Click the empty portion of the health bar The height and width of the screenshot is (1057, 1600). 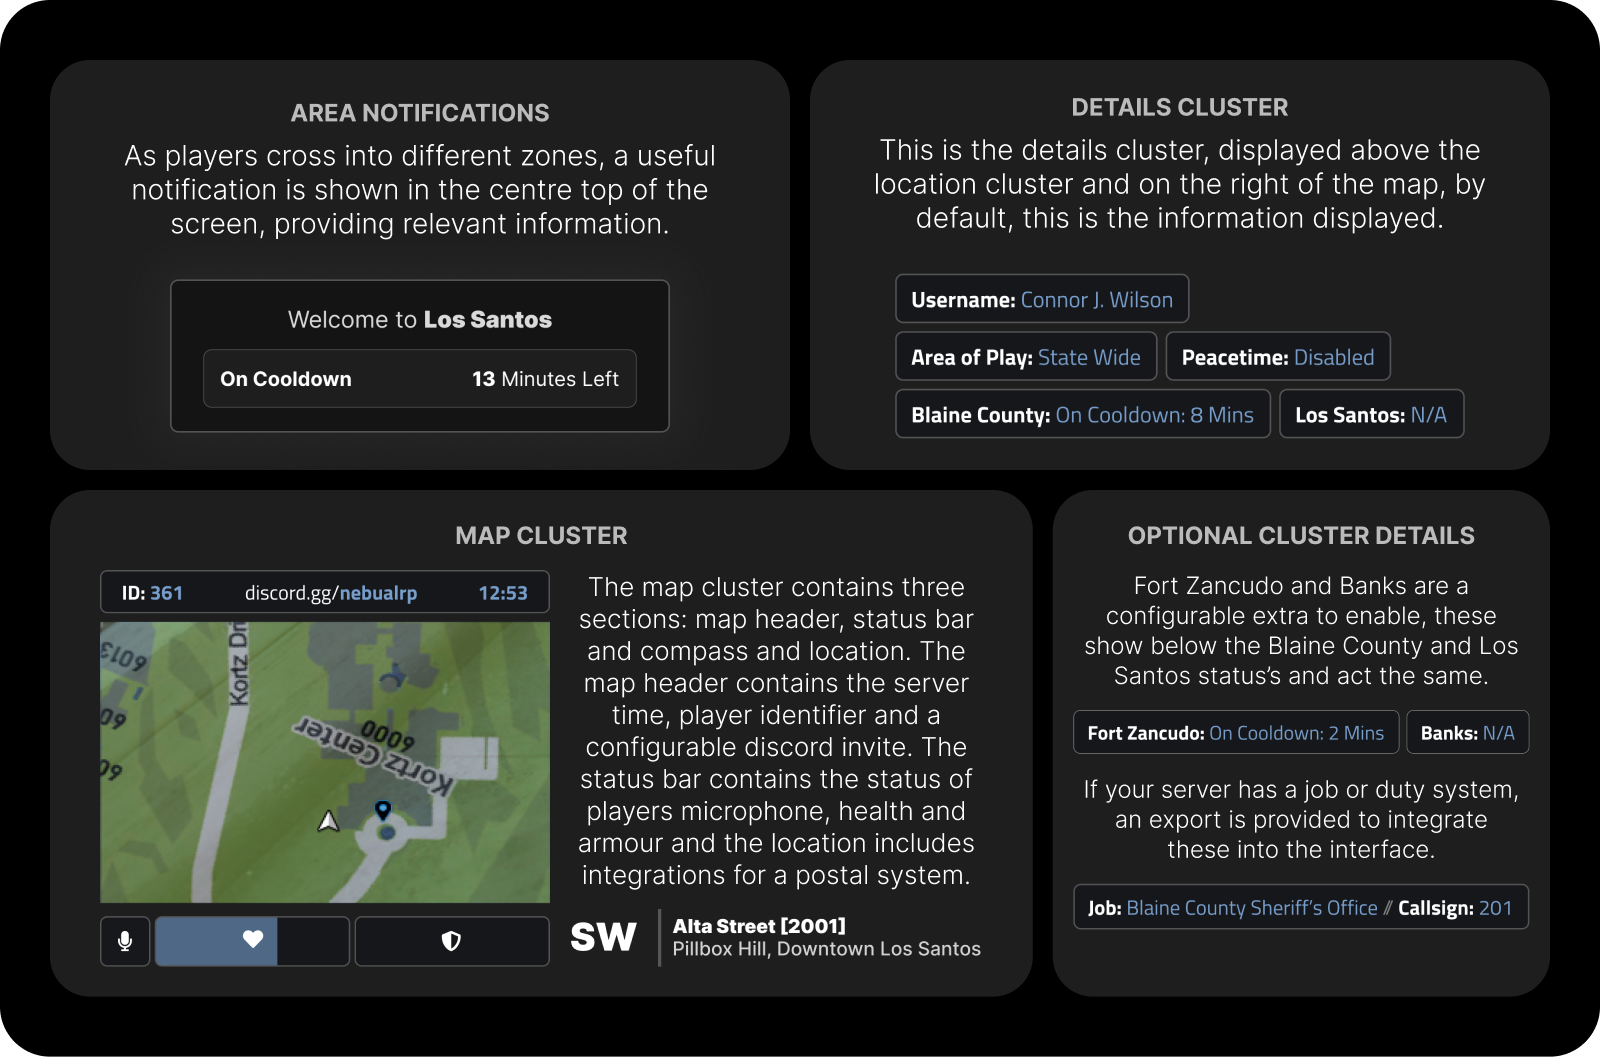[x=313, y=941]
